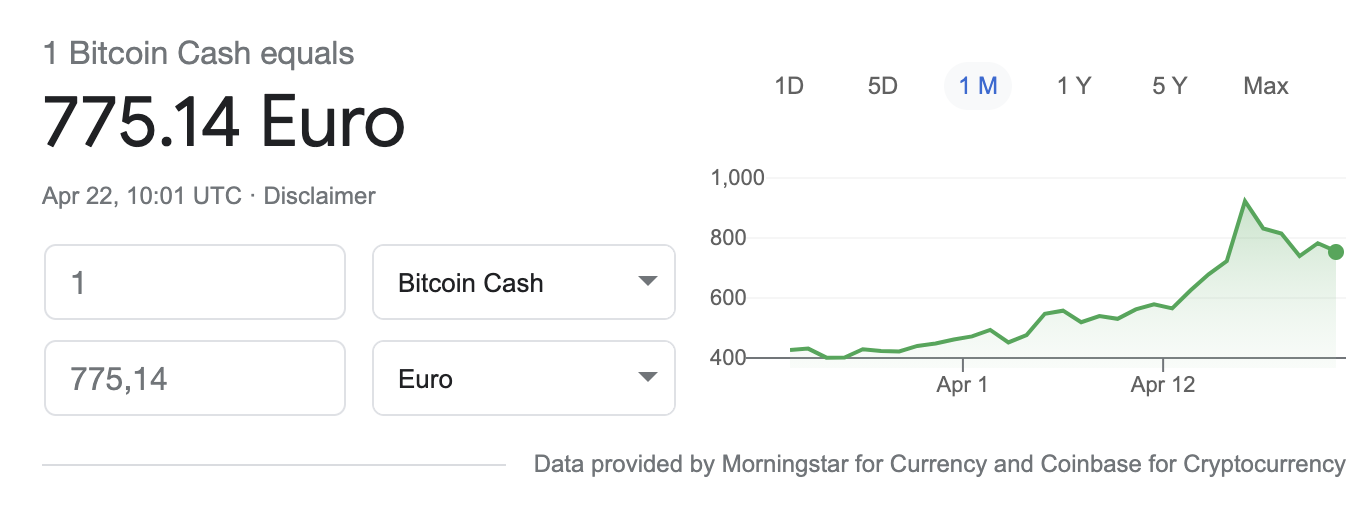Click the price peak on the chart

1245,201
